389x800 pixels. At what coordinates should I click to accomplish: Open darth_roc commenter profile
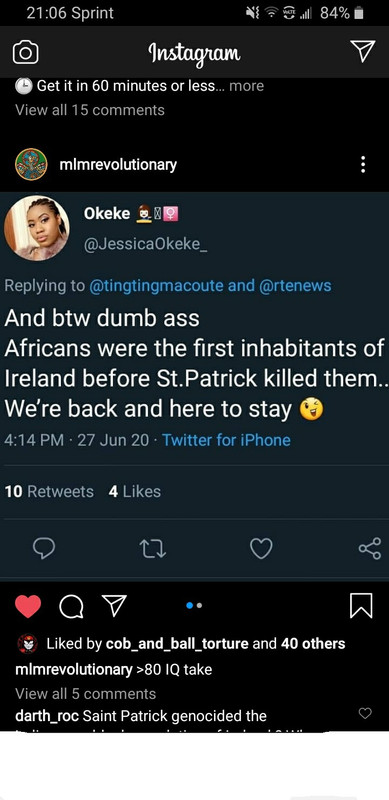coord(47,716)
